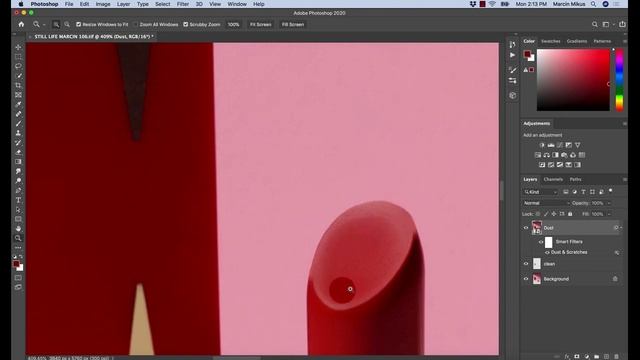The width and height of the screenshot is (640, 360).
Task: Click the Fit Screen button
Action: click(260, 24)
